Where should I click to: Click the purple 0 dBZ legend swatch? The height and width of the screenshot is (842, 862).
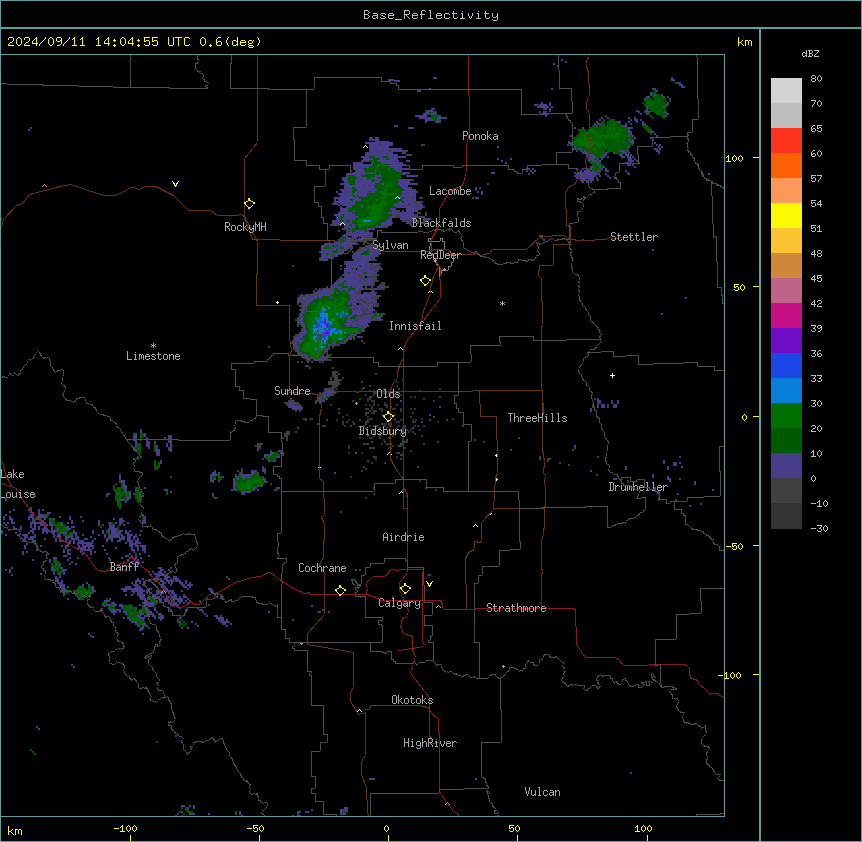coord(786,466)
